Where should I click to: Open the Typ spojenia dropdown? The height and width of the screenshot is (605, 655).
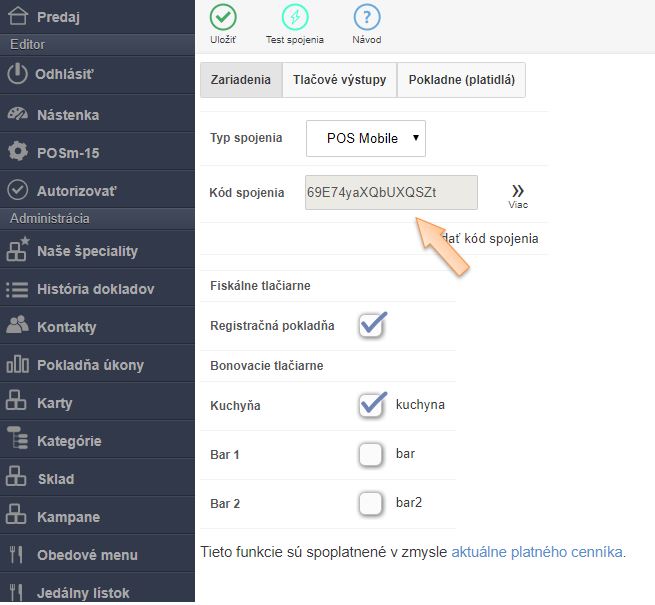point(366,138)
